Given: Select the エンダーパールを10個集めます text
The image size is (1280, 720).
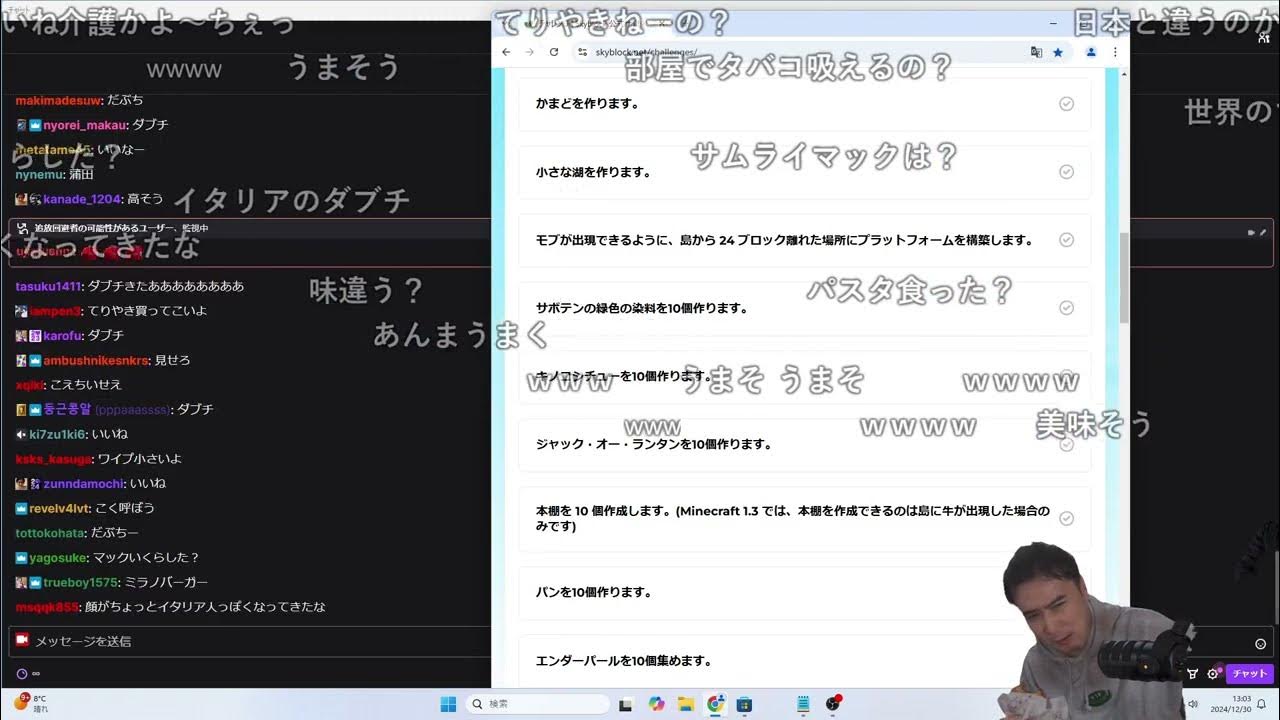Looking at the screenshot, I should pos(624,661).
